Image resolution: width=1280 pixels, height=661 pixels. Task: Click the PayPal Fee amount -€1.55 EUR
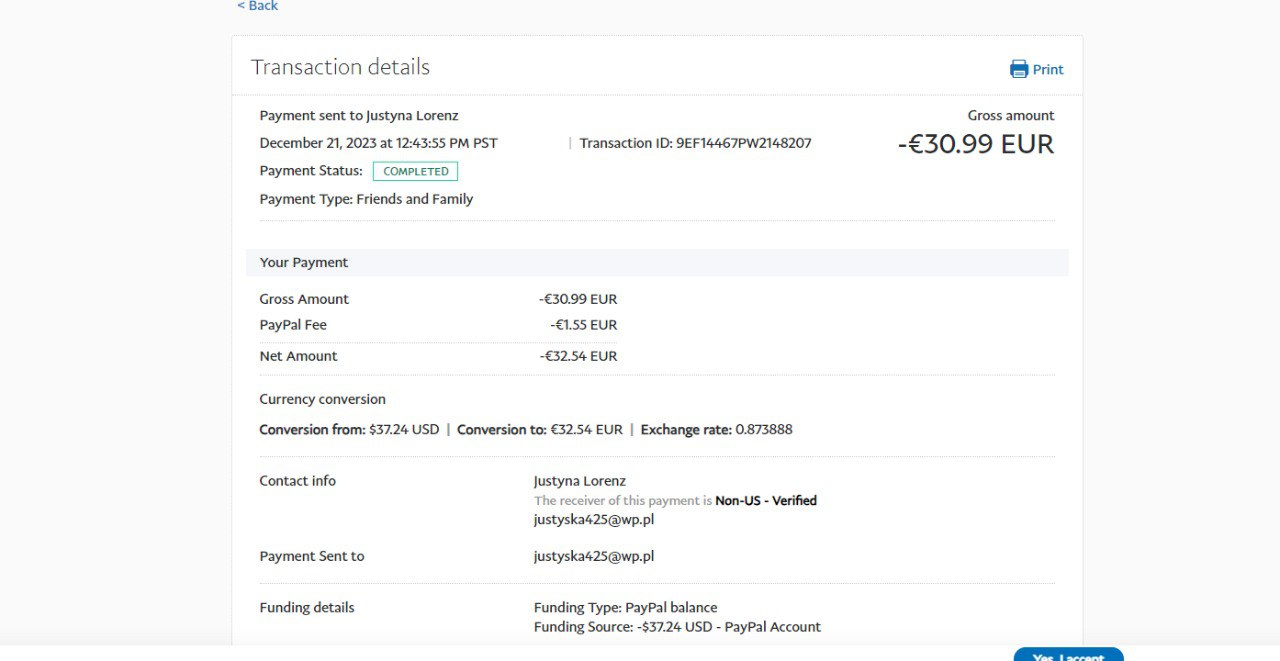point(583,325)
